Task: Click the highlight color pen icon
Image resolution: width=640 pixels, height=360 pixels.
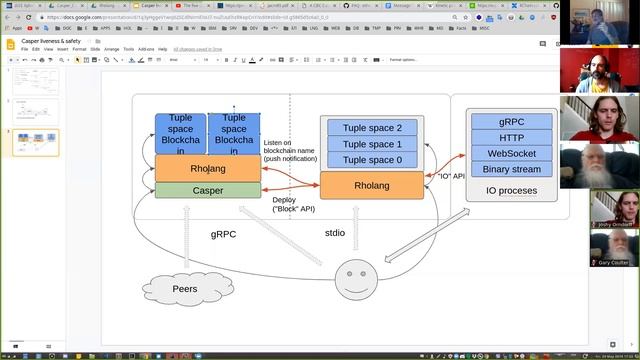Action: pos(261,60)
